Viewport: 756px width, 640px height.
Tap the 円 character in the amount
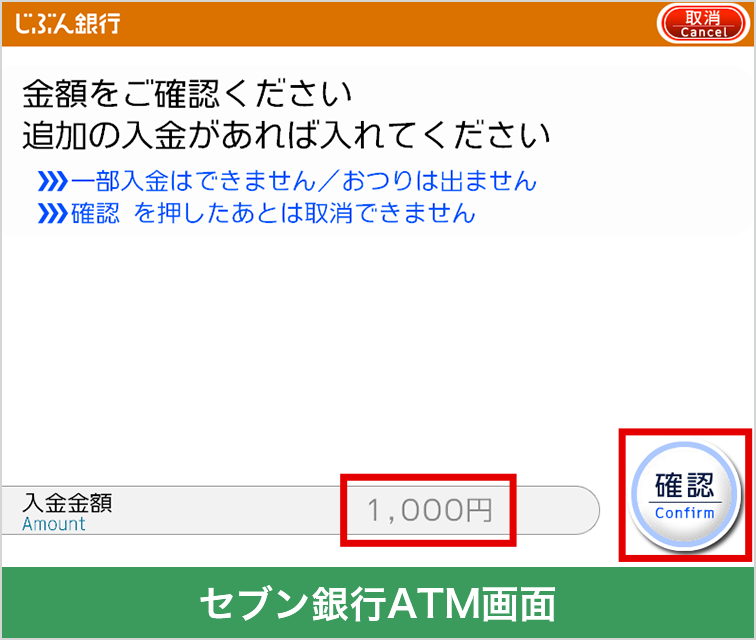(479, 510)
